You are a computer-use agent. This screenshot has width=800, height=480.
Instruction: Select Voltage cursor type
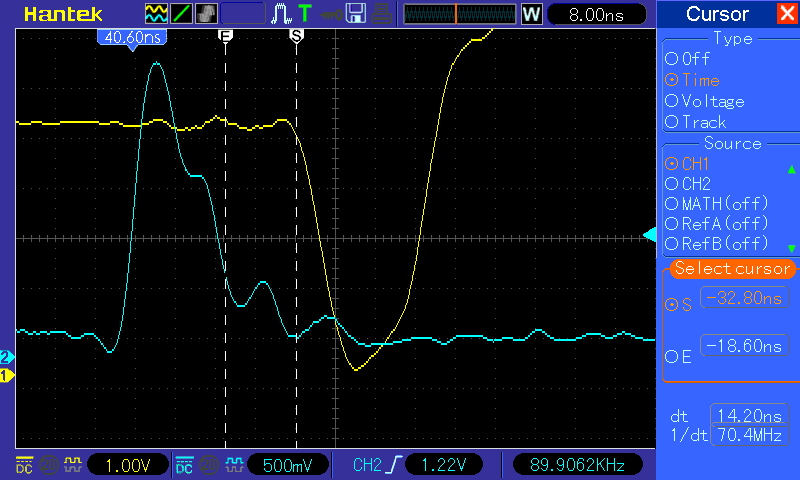[x=705, y=101]
